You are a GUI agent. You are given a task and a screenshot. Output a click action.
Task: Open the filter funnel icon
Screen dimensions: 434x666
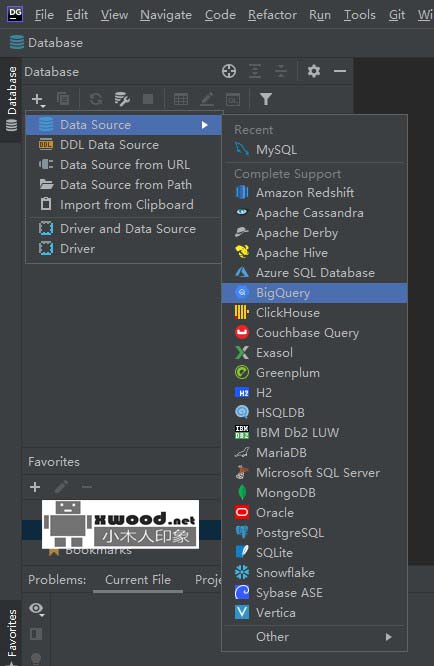click(266, 99)
